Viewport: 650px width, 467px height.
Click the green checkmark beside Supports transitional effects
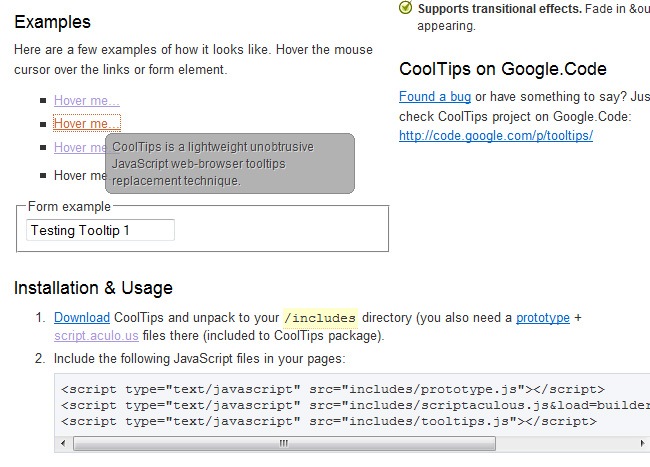pos(405,8)
